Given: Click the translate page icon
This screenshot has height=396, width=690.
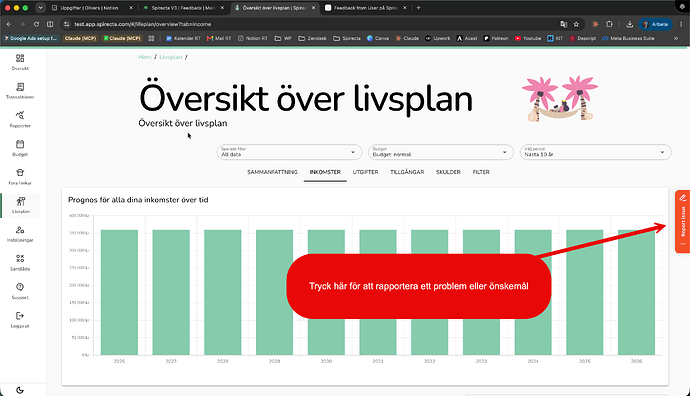Looking at the screenshot, I should (563, 24).
